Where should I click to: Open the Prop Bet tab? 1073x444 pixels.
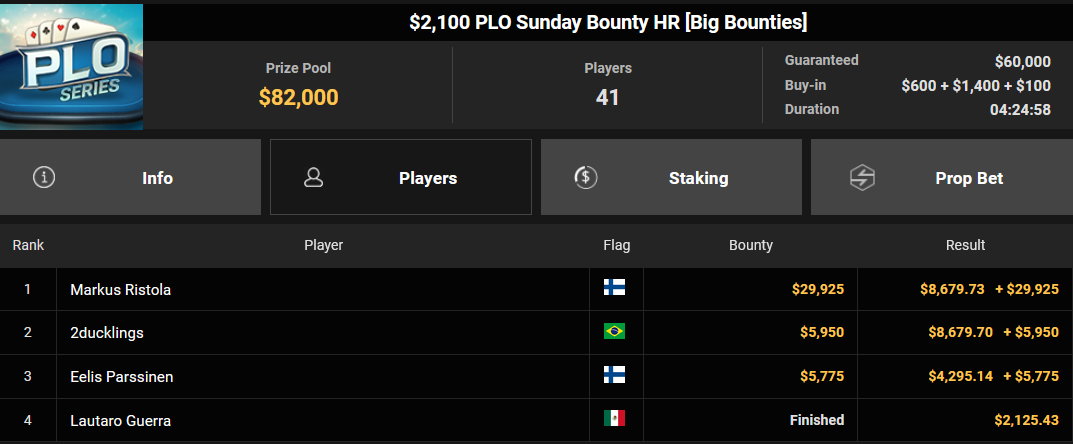coord(942,177)
